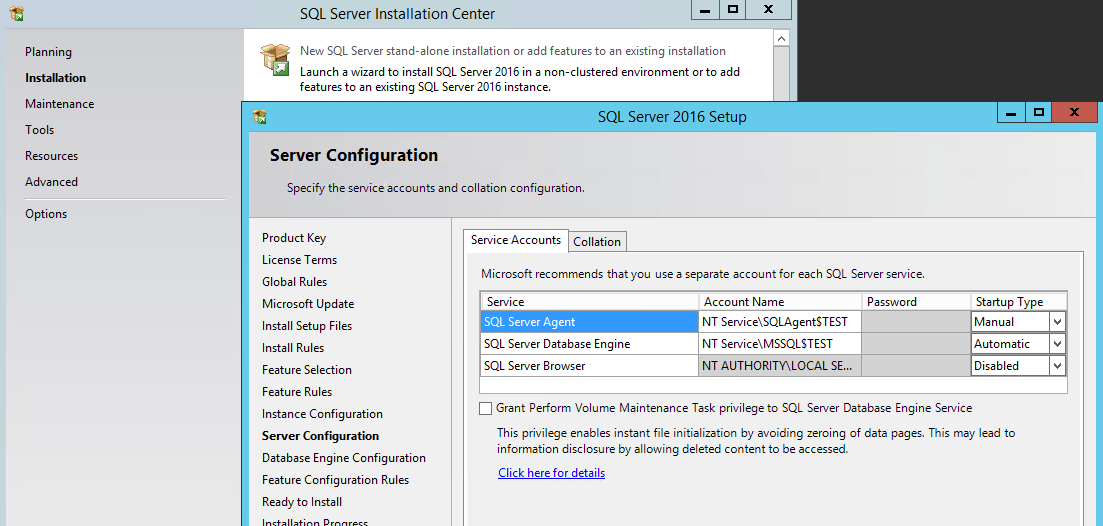Select Server Configuration step in setup list
Image resolution: width=1103 pixels, height=526 pixels.
tap(321, 436)
